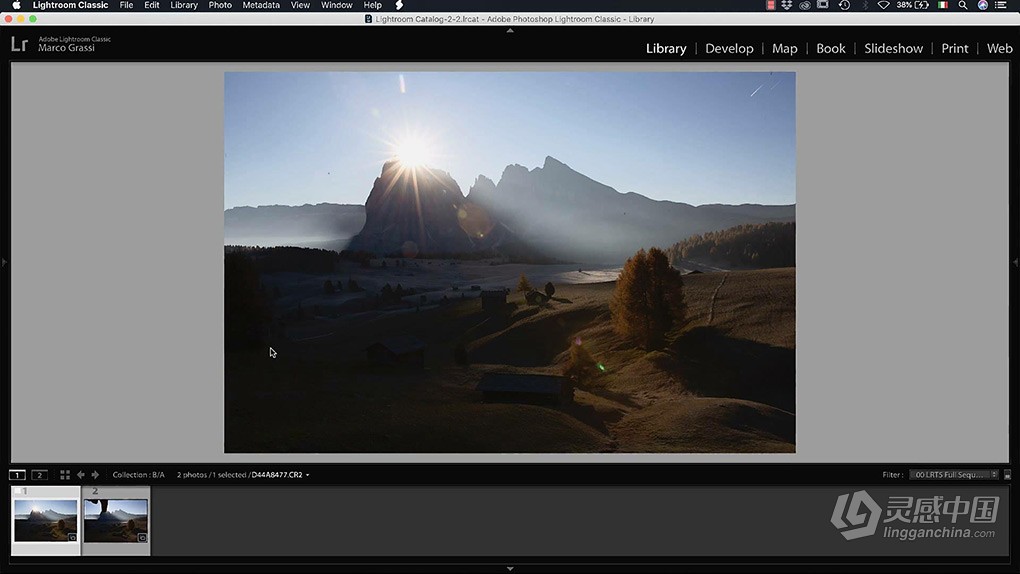Go back with the left arrow icon
The height and width of the screenshot is (574, 1020).
tap(81, 475)
